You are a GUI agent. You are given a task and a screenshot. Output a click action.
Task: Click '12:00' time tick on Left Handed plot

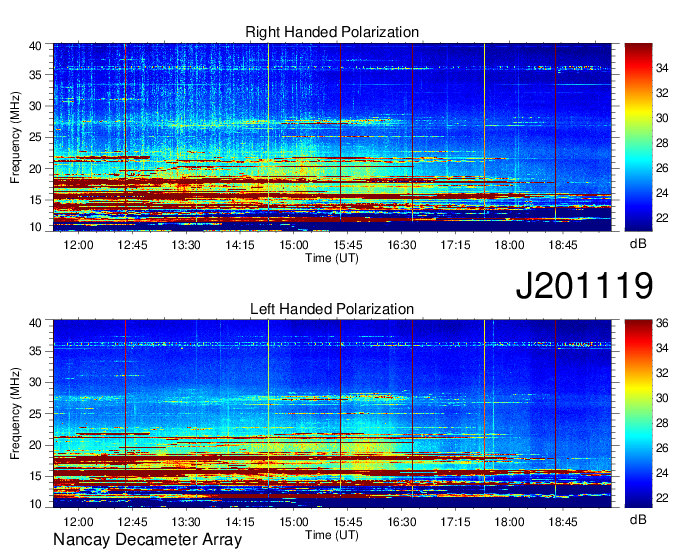click(x=78, y=521)
